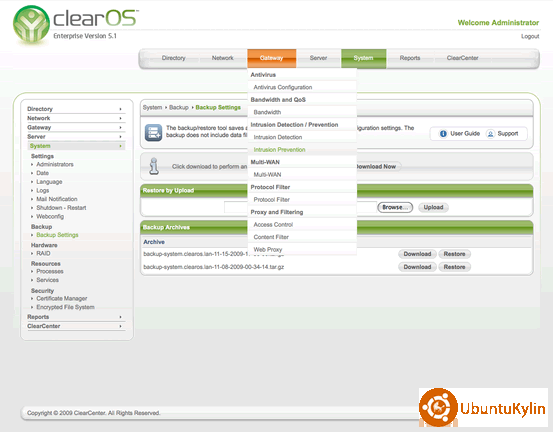Open the Directory top menu tab
553x432 pixels.
(174, 58)
